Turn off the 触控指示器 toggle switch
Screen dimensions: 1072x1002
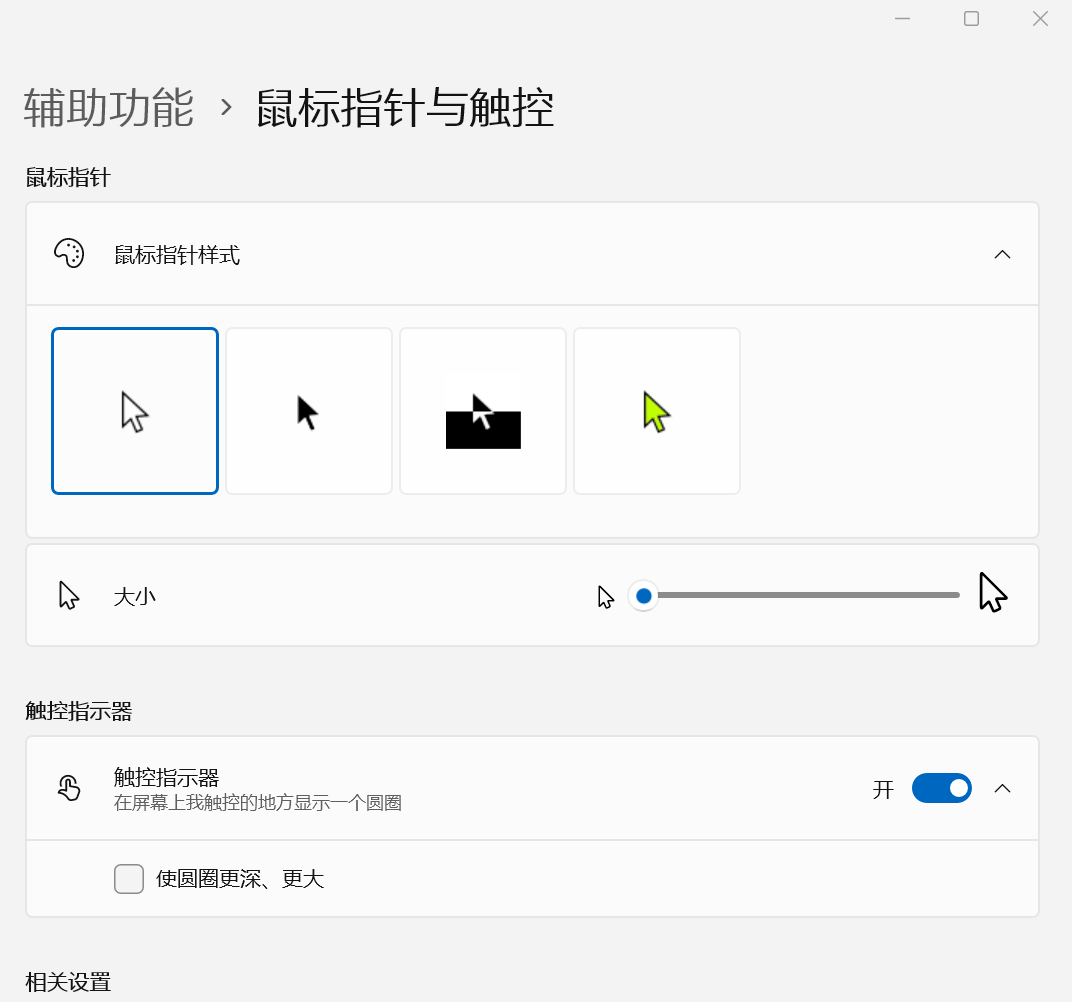tap(941, 788)
